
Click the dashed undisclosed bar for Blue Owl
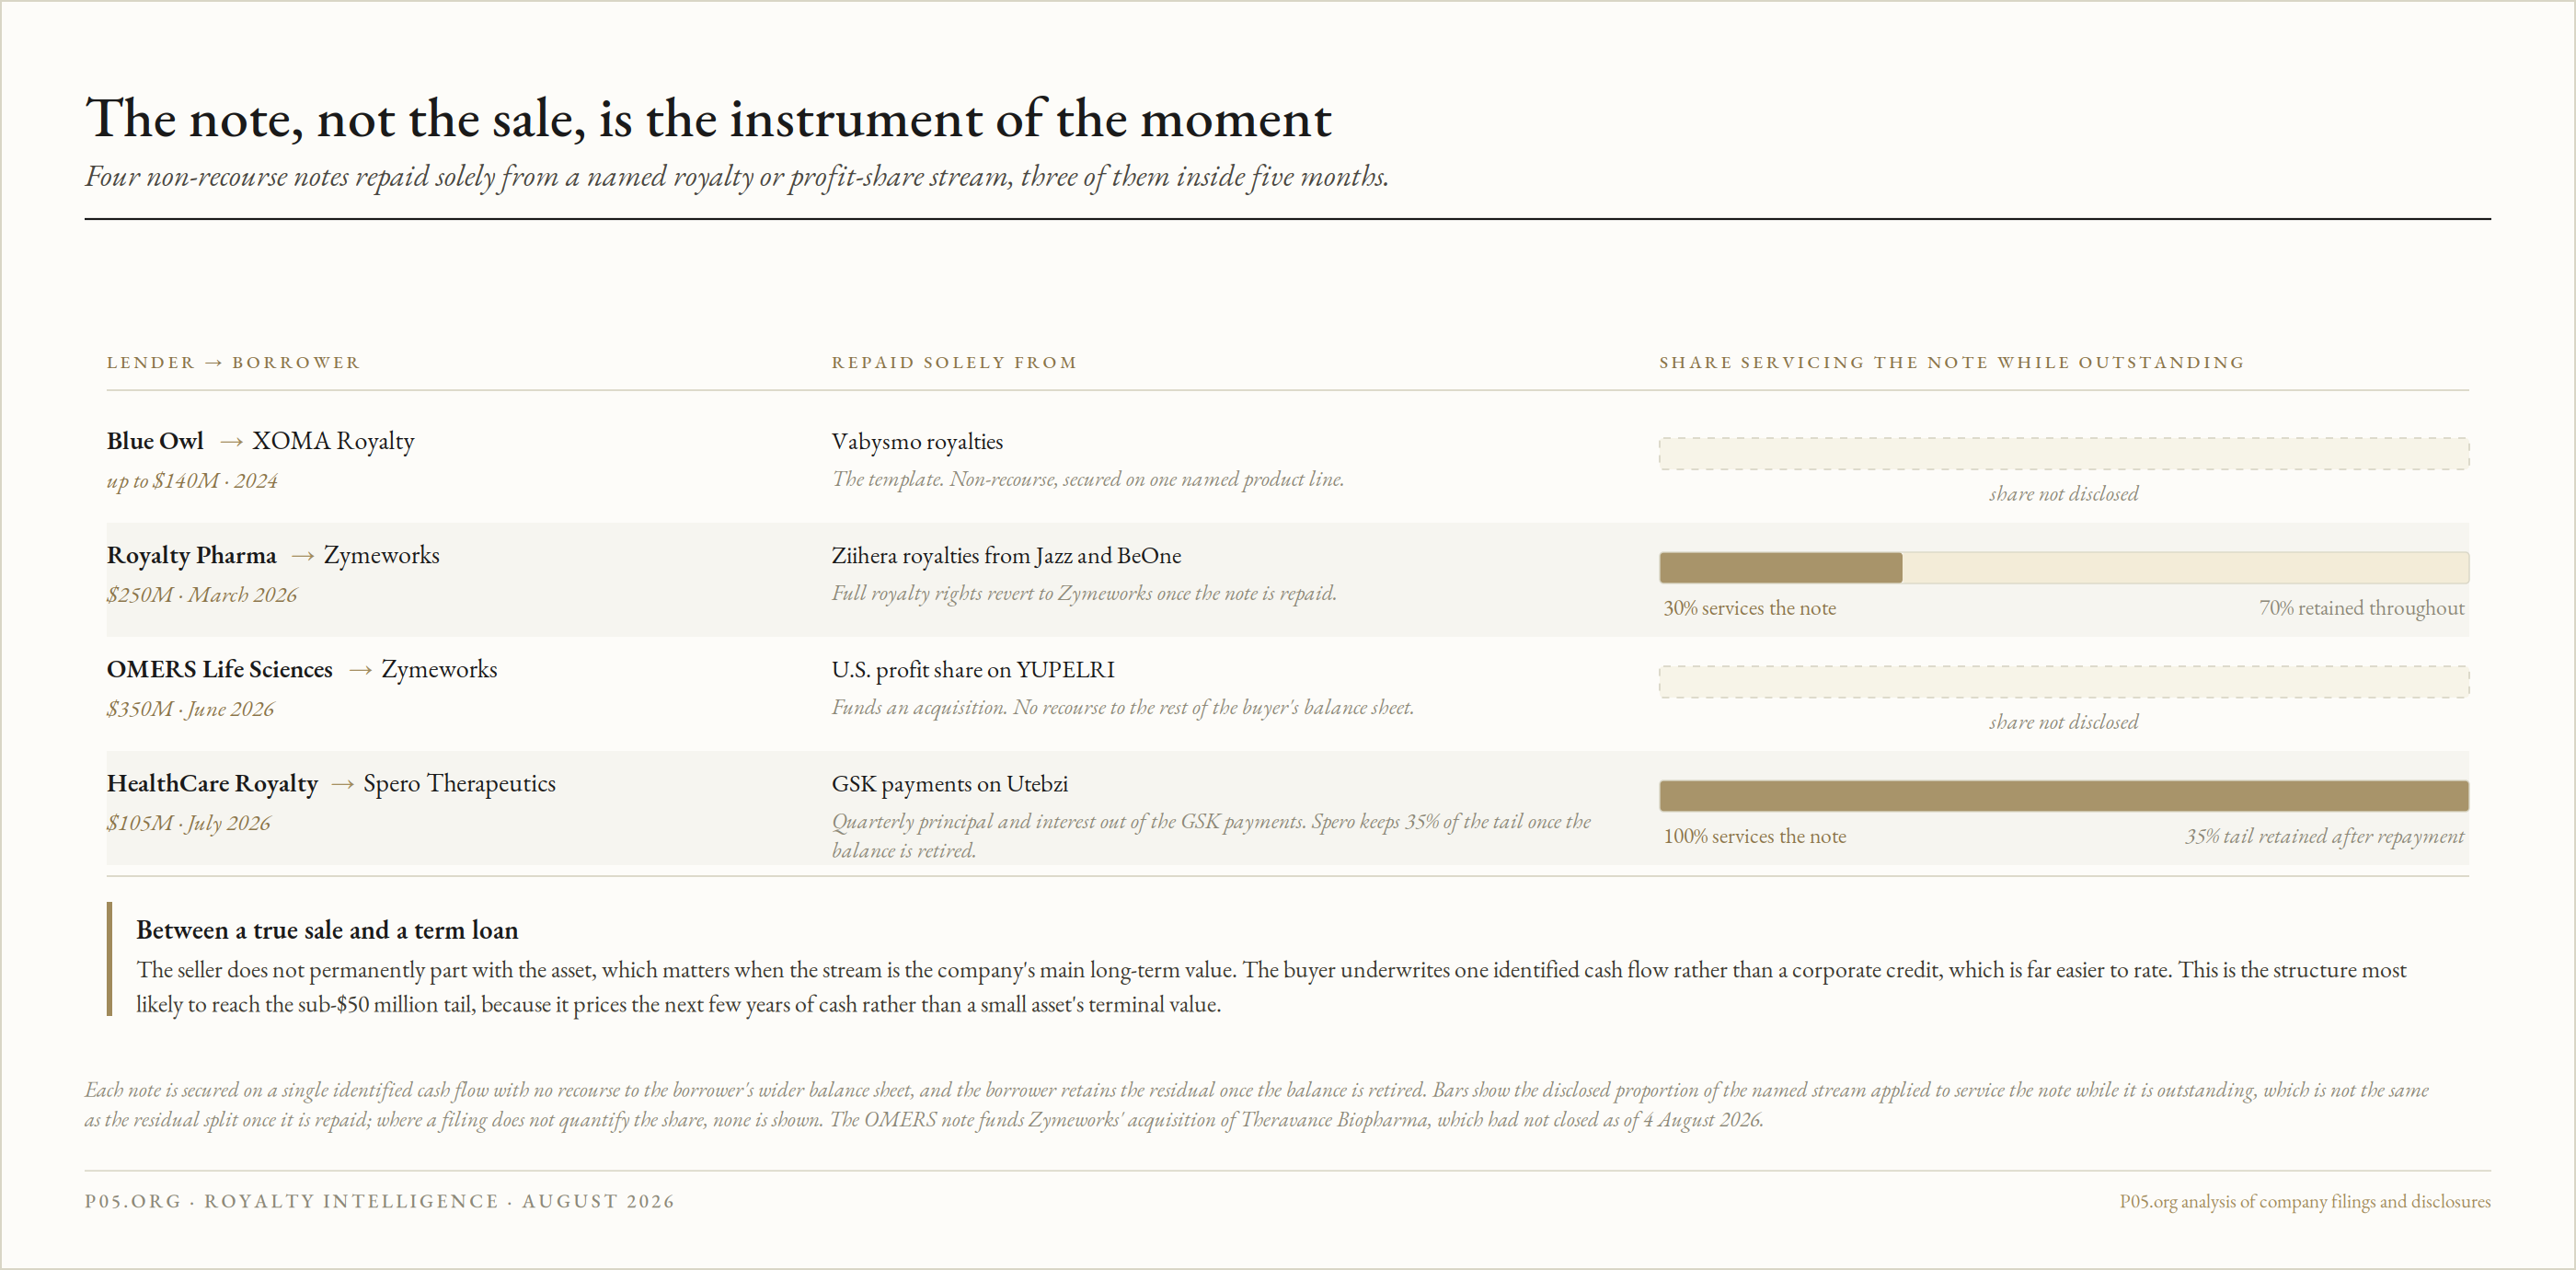pyautogui.click(x=2063, y=454)
